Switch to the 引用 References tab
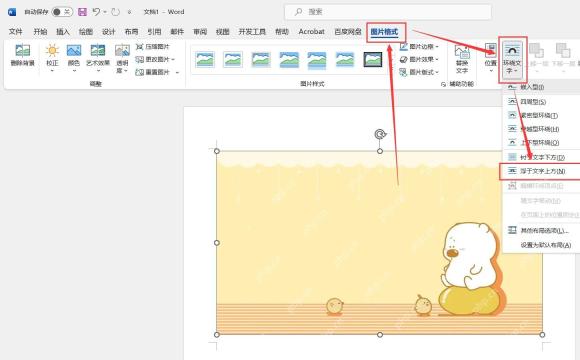The height and width of the screenshot is (360, 580). [154, 32]
